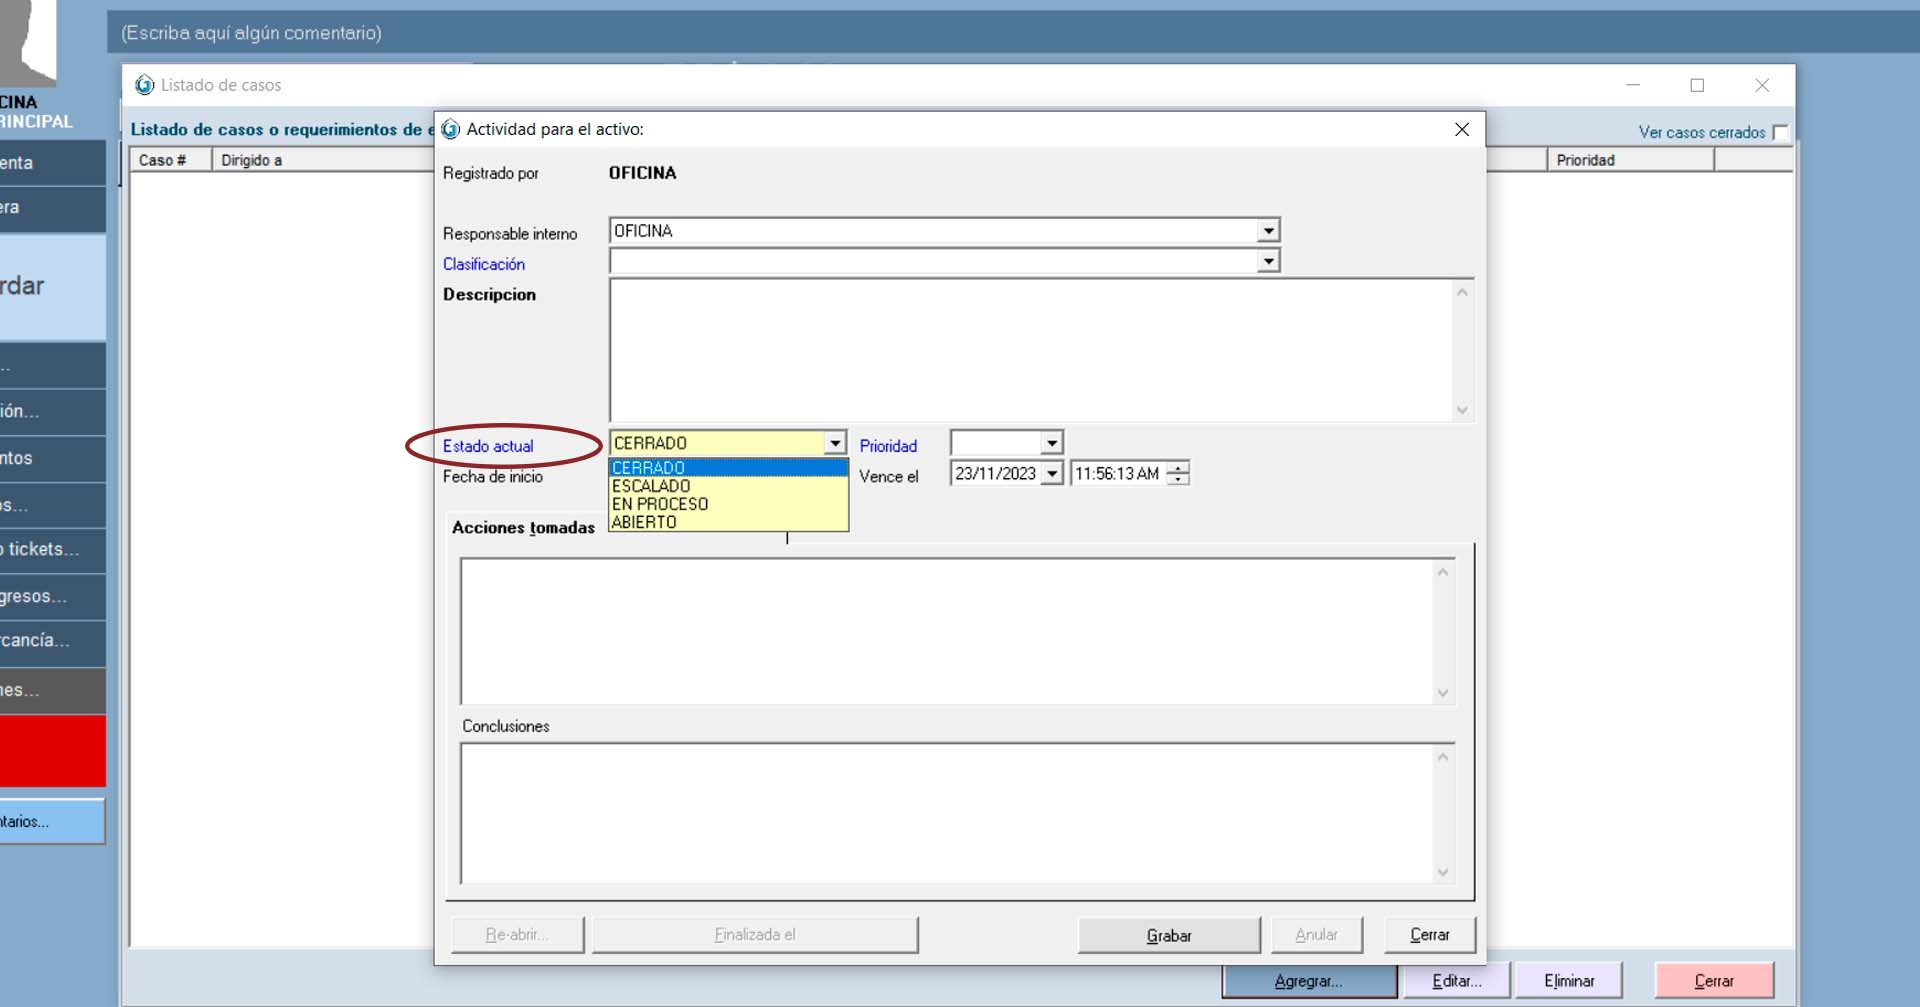The height and width of the screenshot is (1007, 1920).
Task: Increase time with the spinner up arrow
Action: (1180, 468)
